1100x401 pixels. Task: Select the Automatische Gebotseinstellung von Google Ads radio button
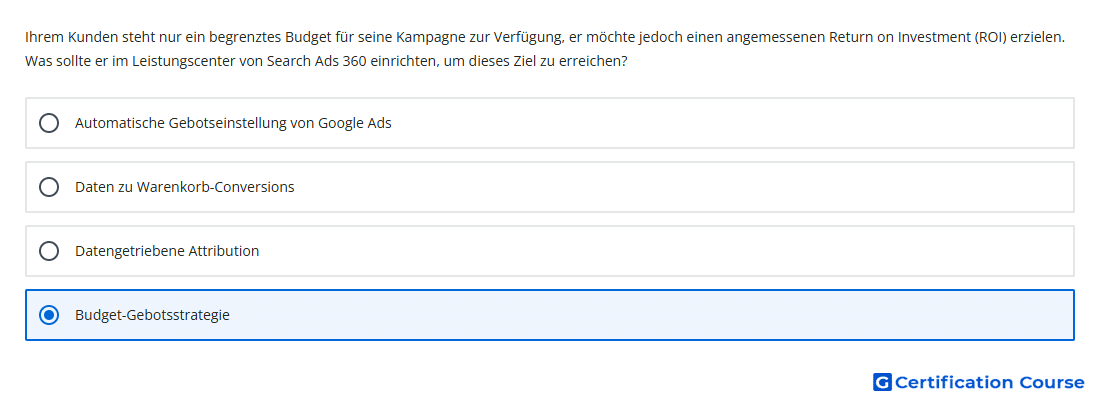pos(48,123)
